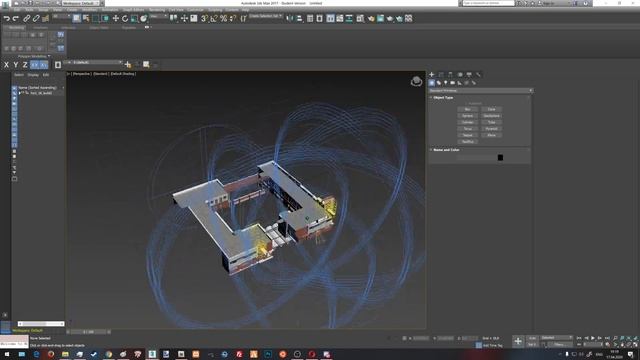Open the Curve Editor icon
640x360 pixels.
(x=340, y=18)
